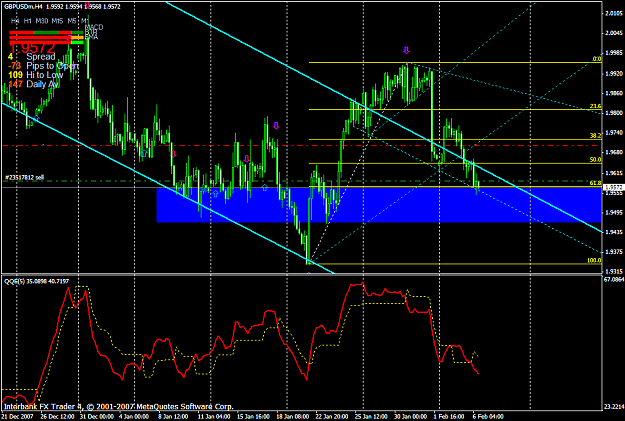The height and width of the screenshot is (421, 625).
Task: Click the Spread label
Action: coord(41,57)
